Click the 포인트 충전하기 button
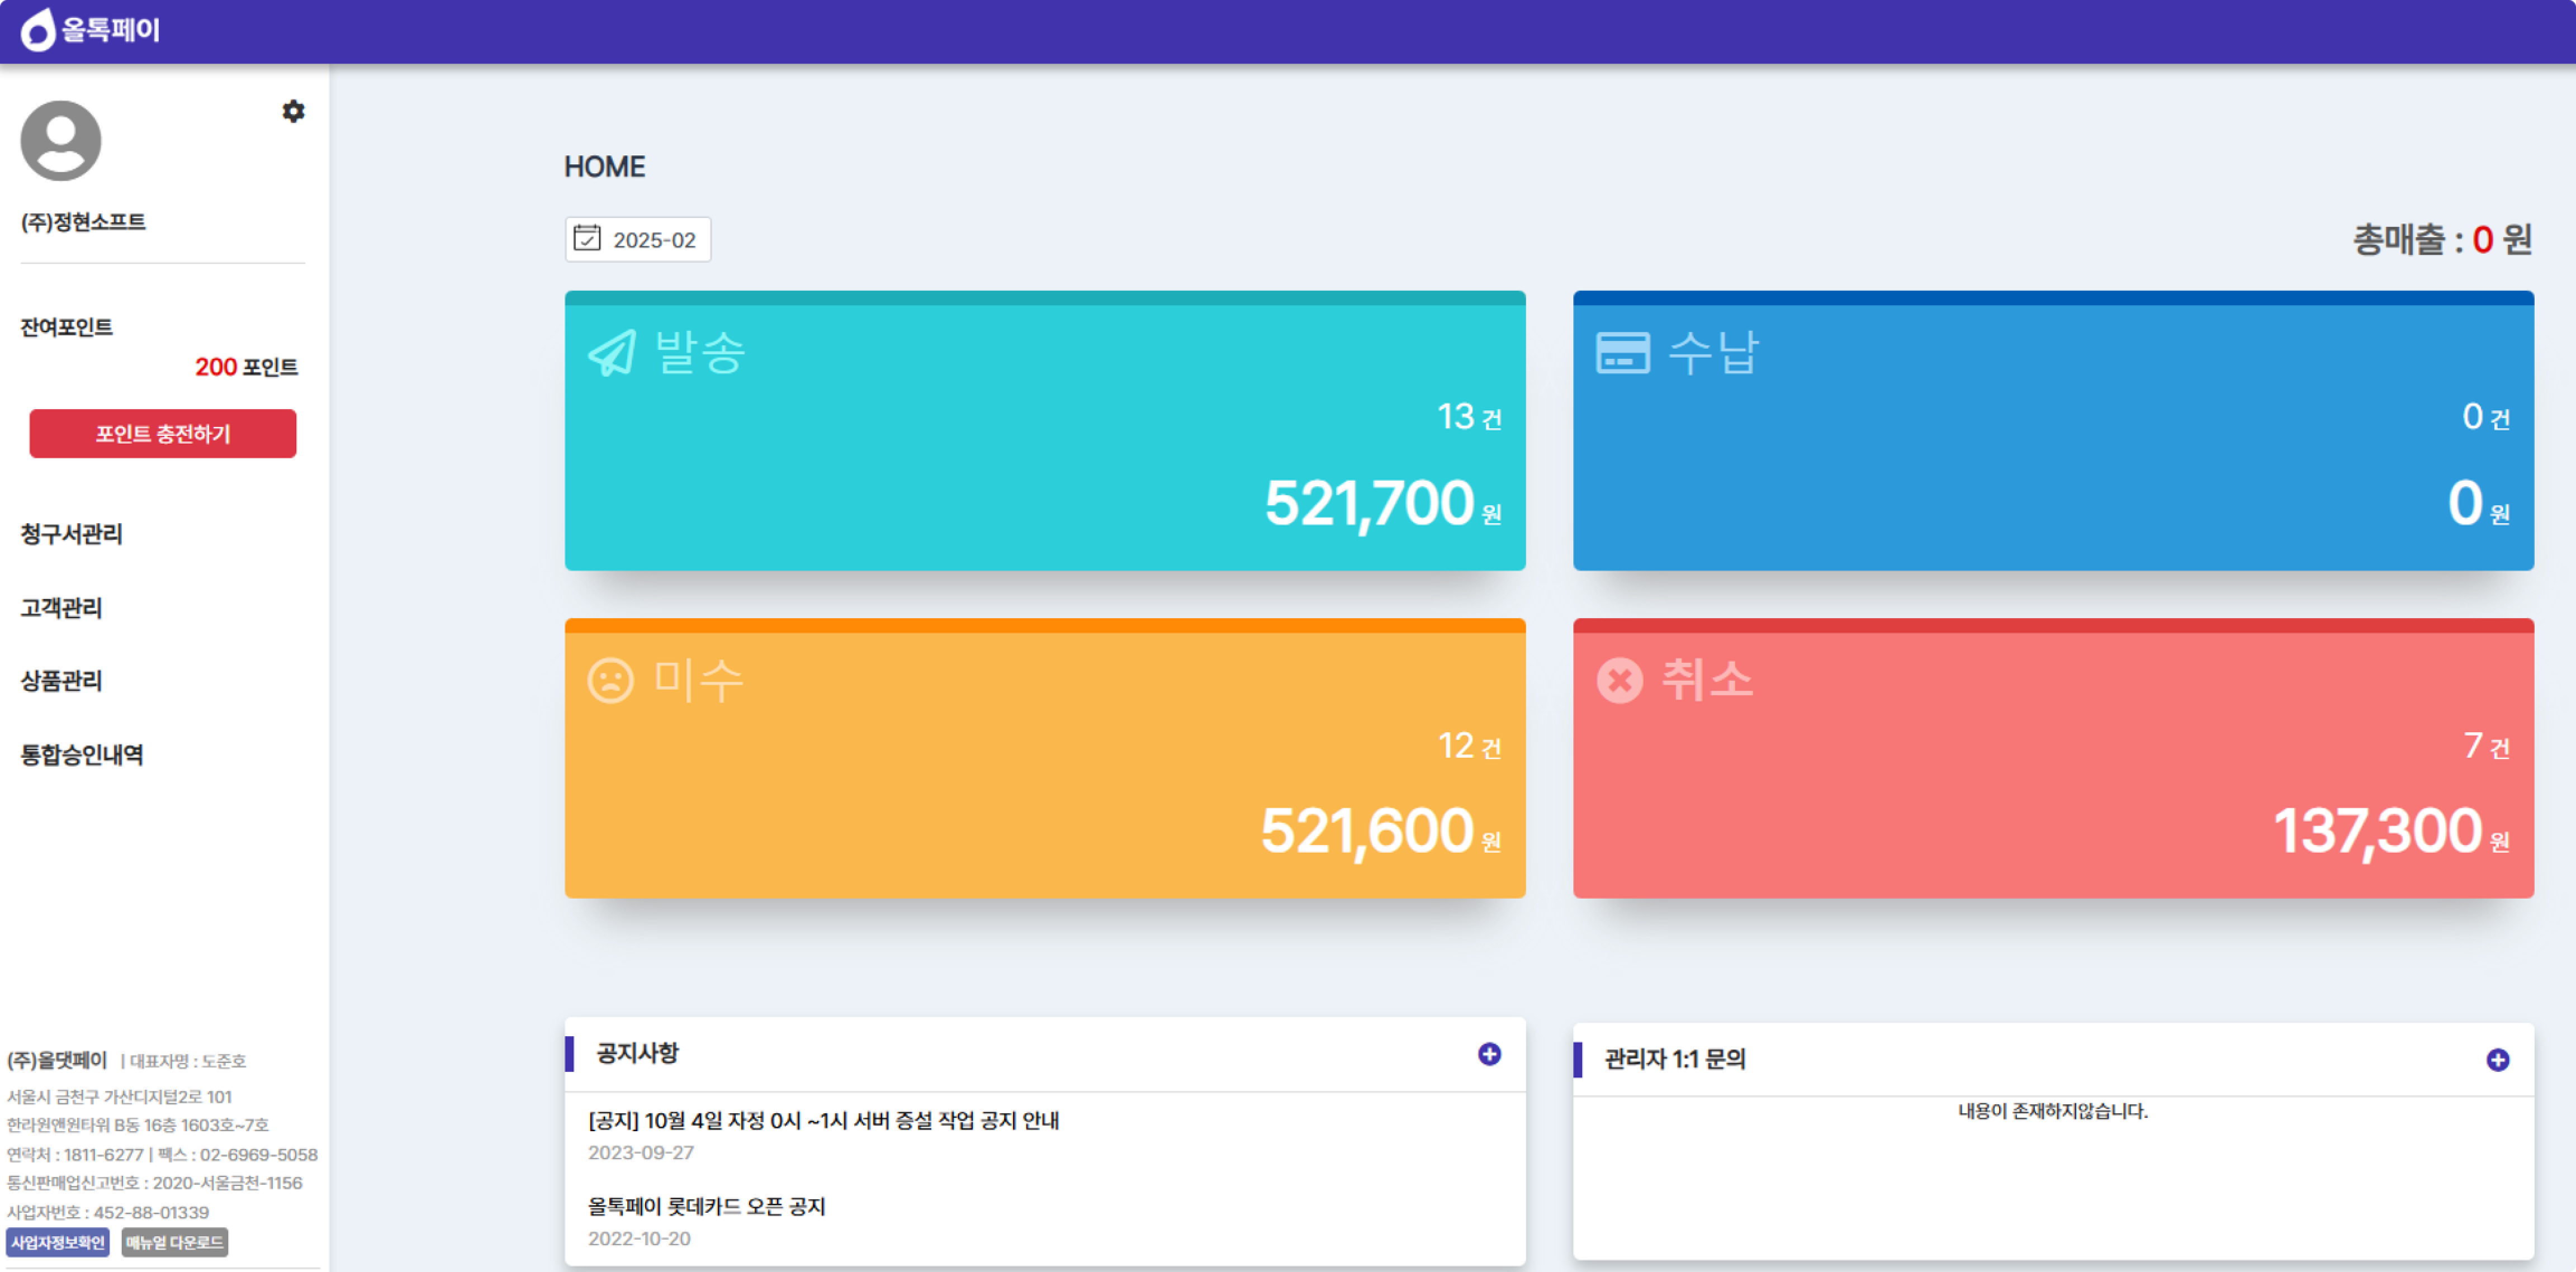This screenshot has width=2576, height=1272. [x=163, y=434]
